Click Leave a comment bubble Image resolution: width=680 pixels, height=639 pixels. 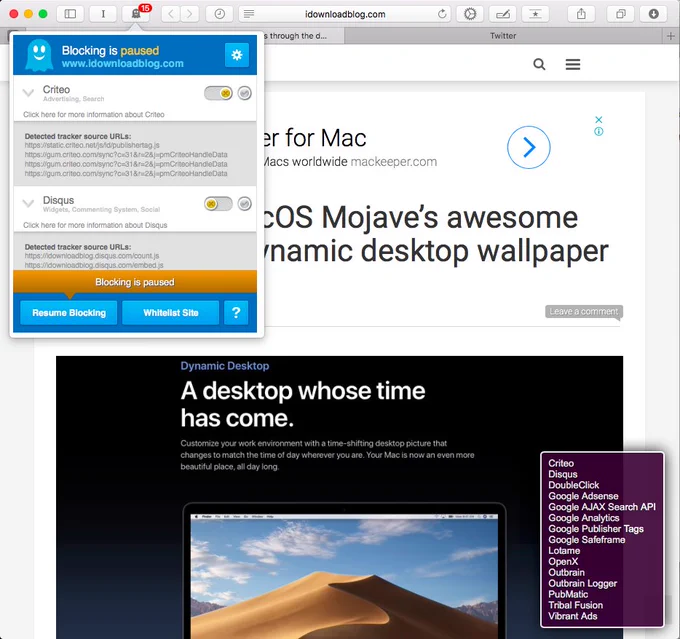tap(584, 311)
